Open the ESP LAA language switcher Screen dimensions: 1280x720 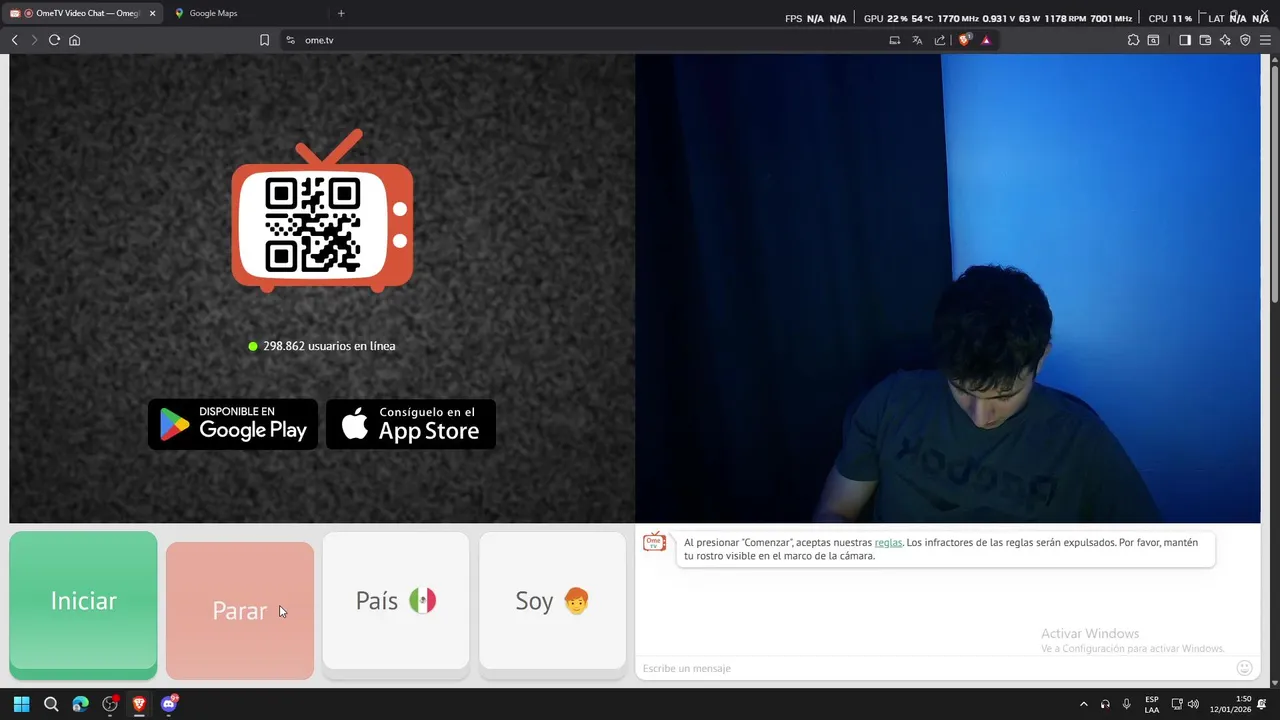pyautogui.click(x=1152, y=704)
